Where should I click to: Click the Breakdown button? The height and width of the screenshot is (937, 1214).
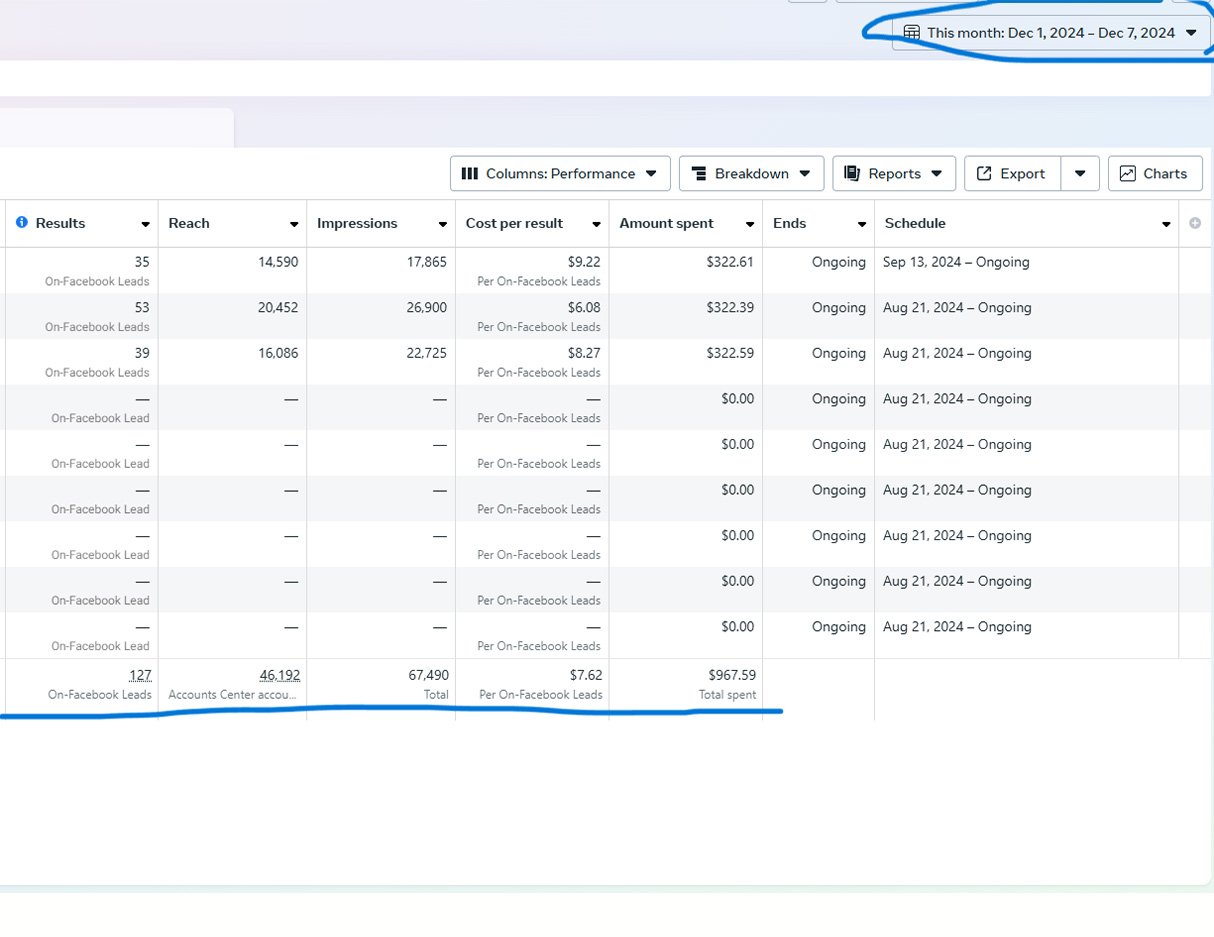(x=751, y=174)
